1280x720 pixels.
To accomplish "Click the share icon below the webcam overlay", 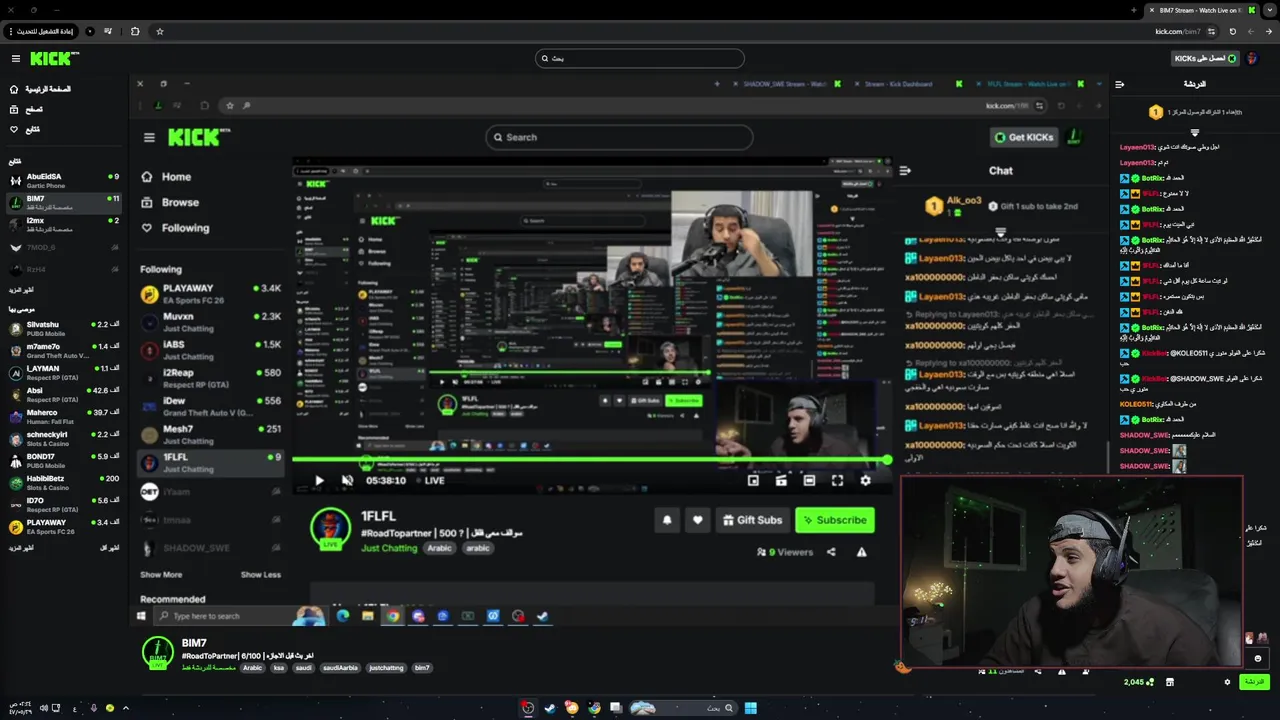I will (x=1038, y=671).
